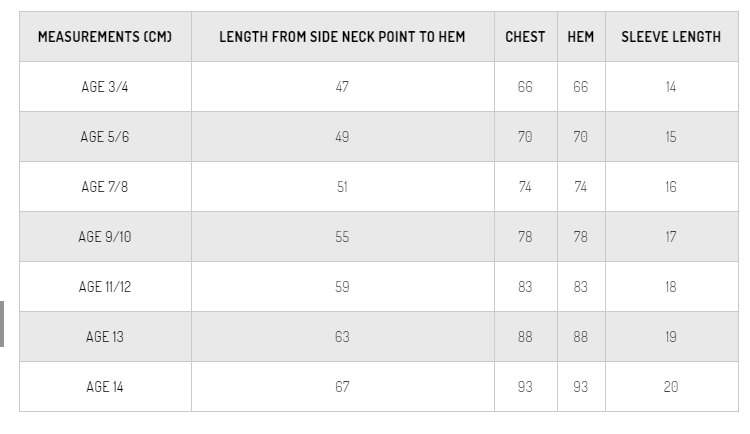Click the gray scrollbar handle at left edge

2,324
